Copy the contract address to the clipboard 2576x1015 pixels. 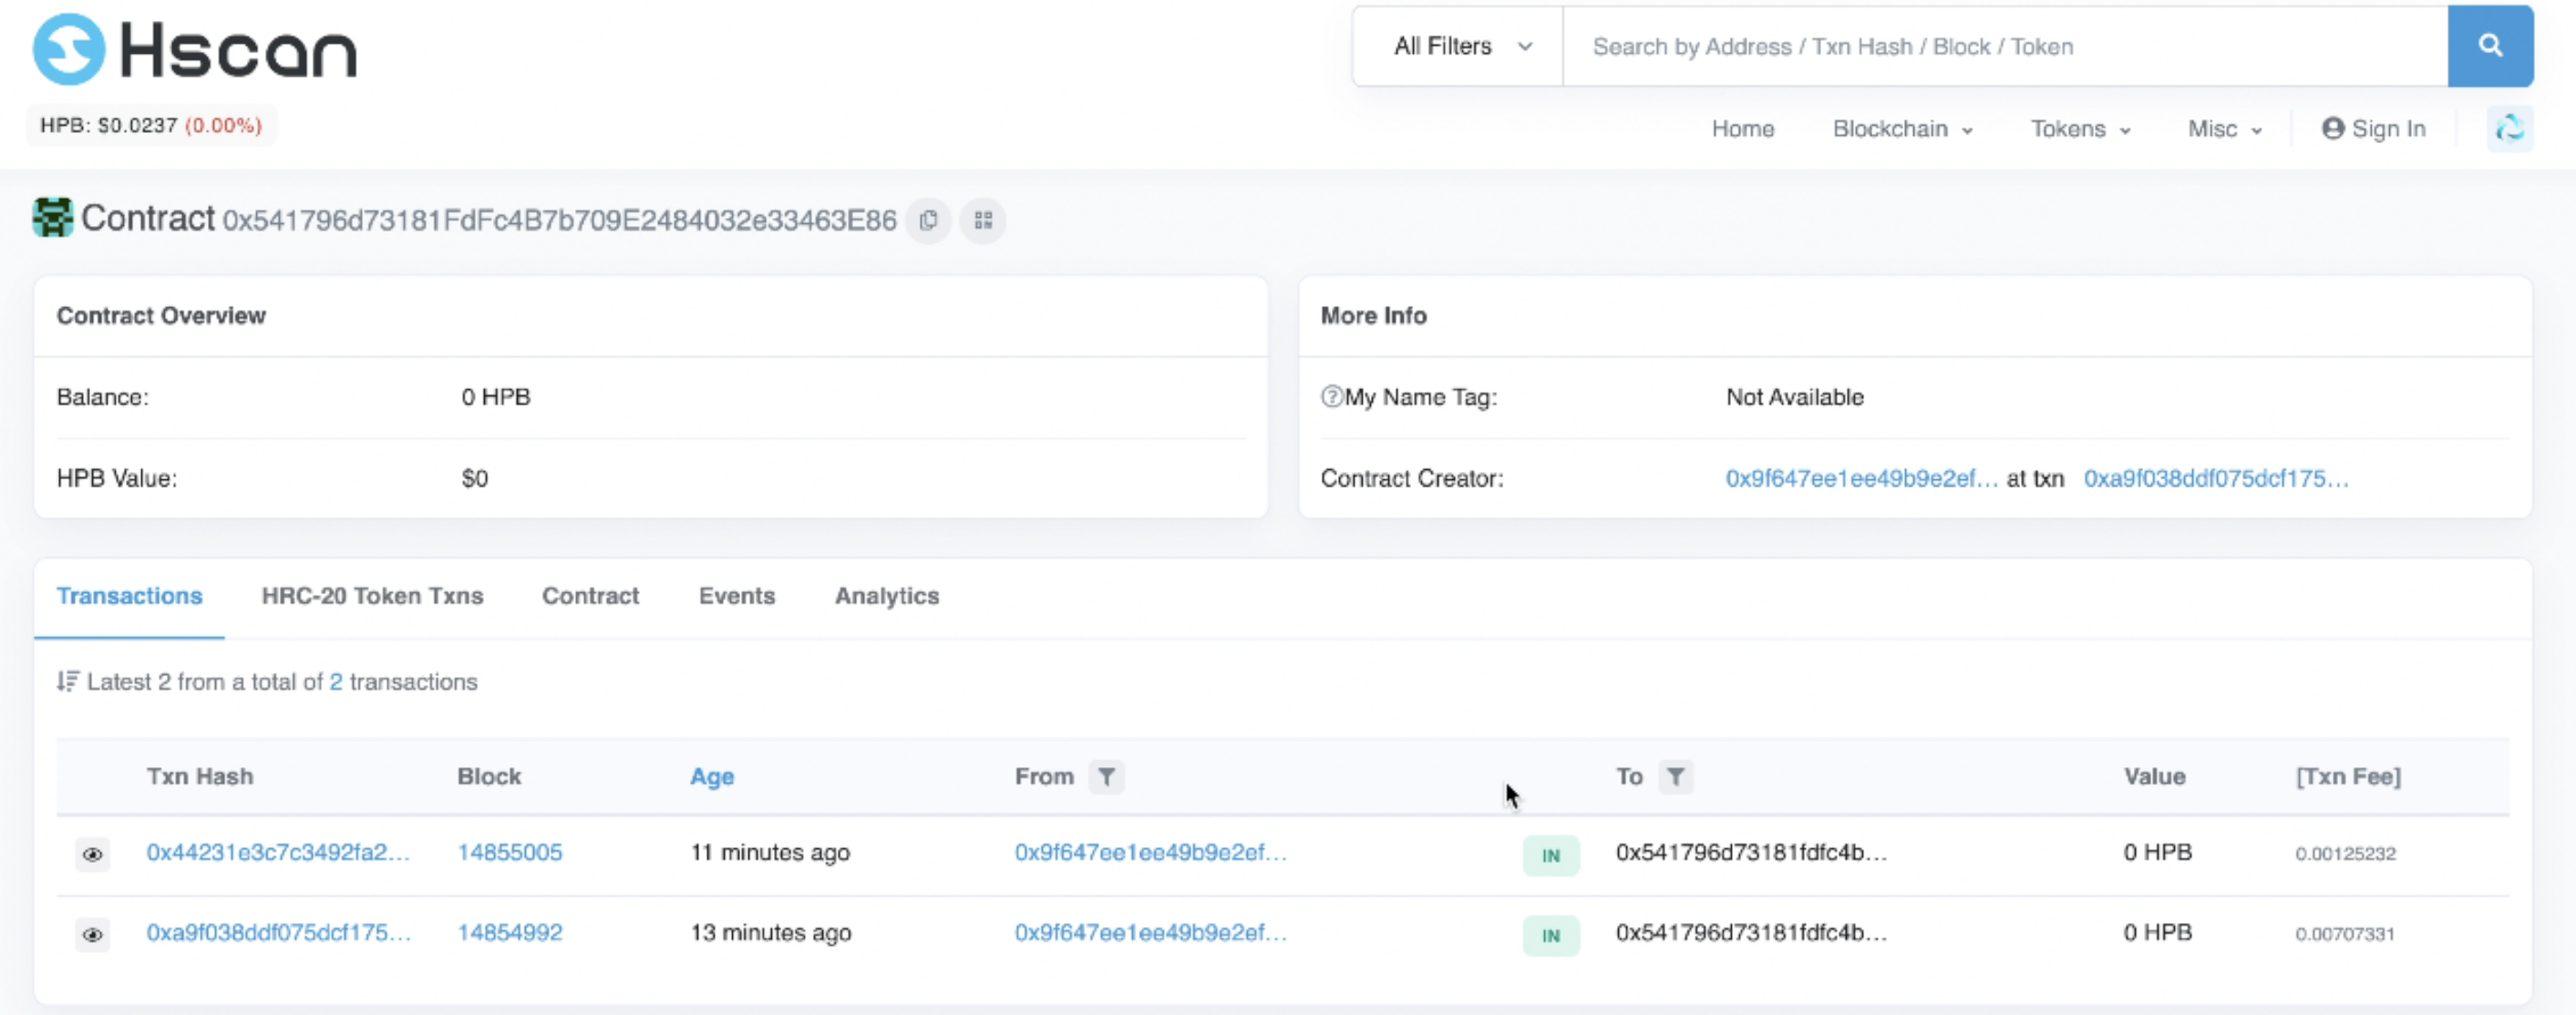(x=928, y=220)
